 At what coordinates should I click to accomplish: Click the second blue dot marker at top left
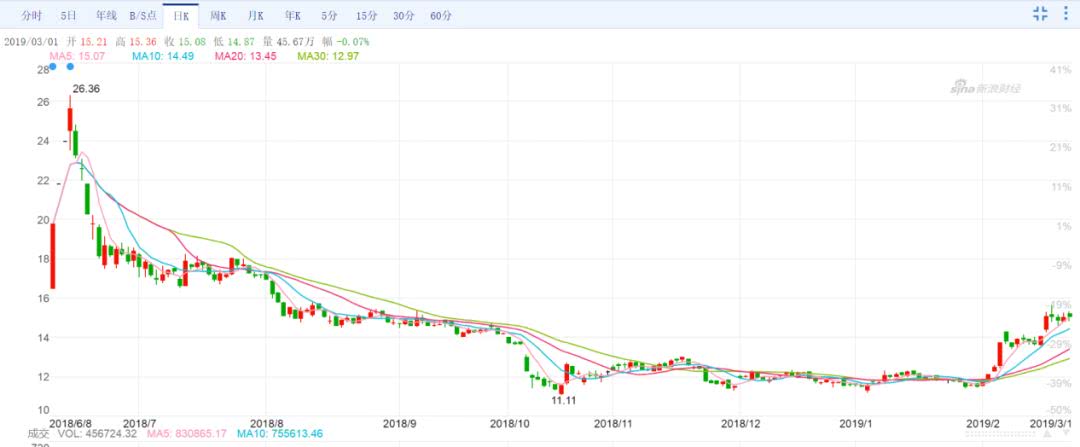click(x=70, y=67)
